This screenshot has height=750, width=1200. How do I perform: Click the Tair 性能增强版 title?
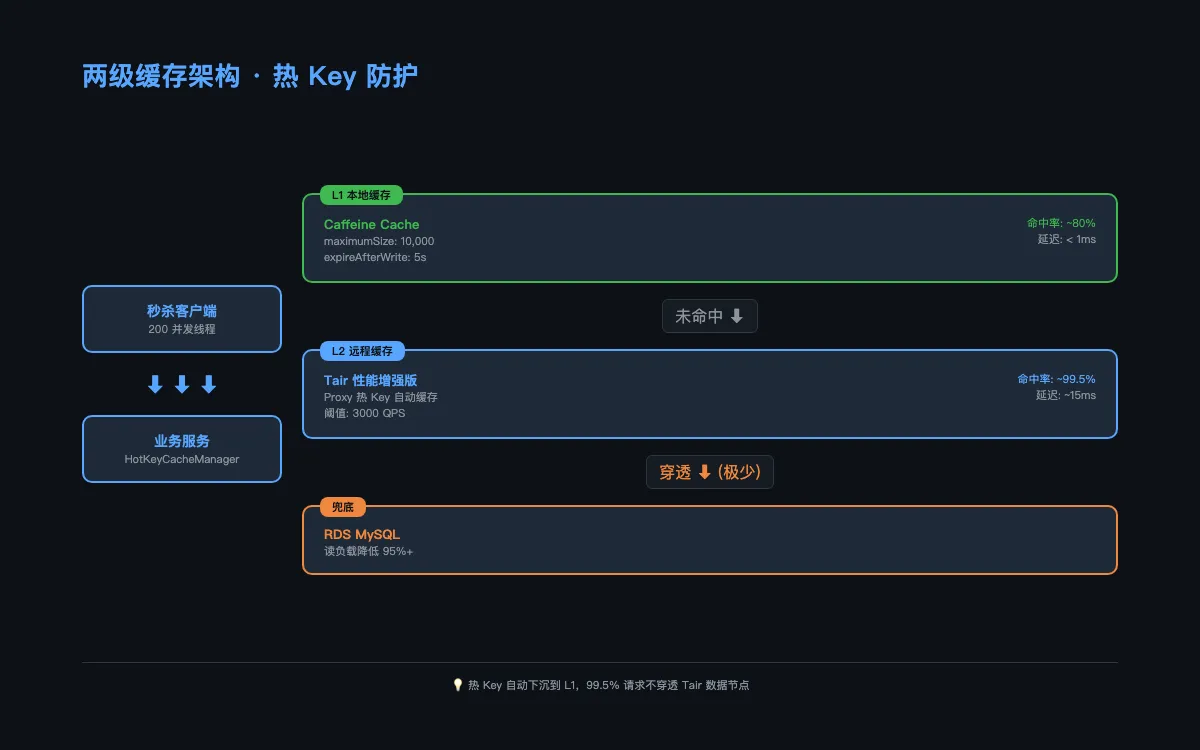(370, 380)
